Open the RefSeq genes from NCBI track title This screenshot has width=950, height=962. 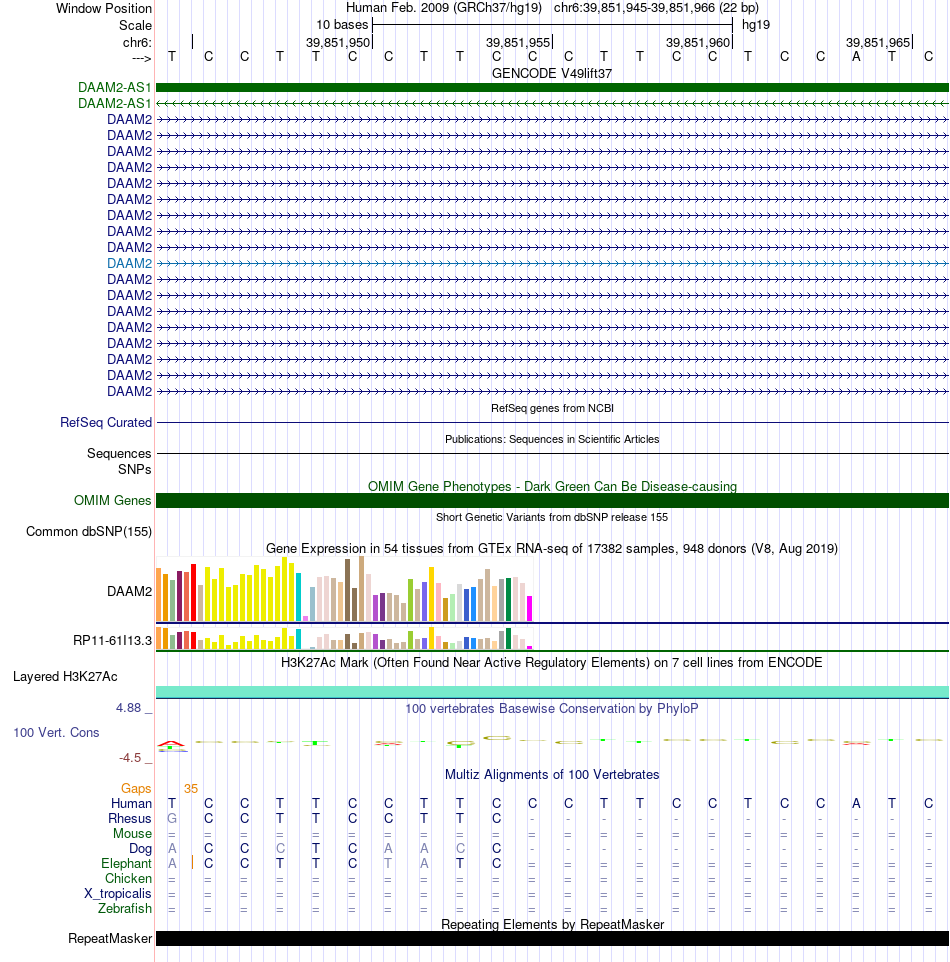552,408
